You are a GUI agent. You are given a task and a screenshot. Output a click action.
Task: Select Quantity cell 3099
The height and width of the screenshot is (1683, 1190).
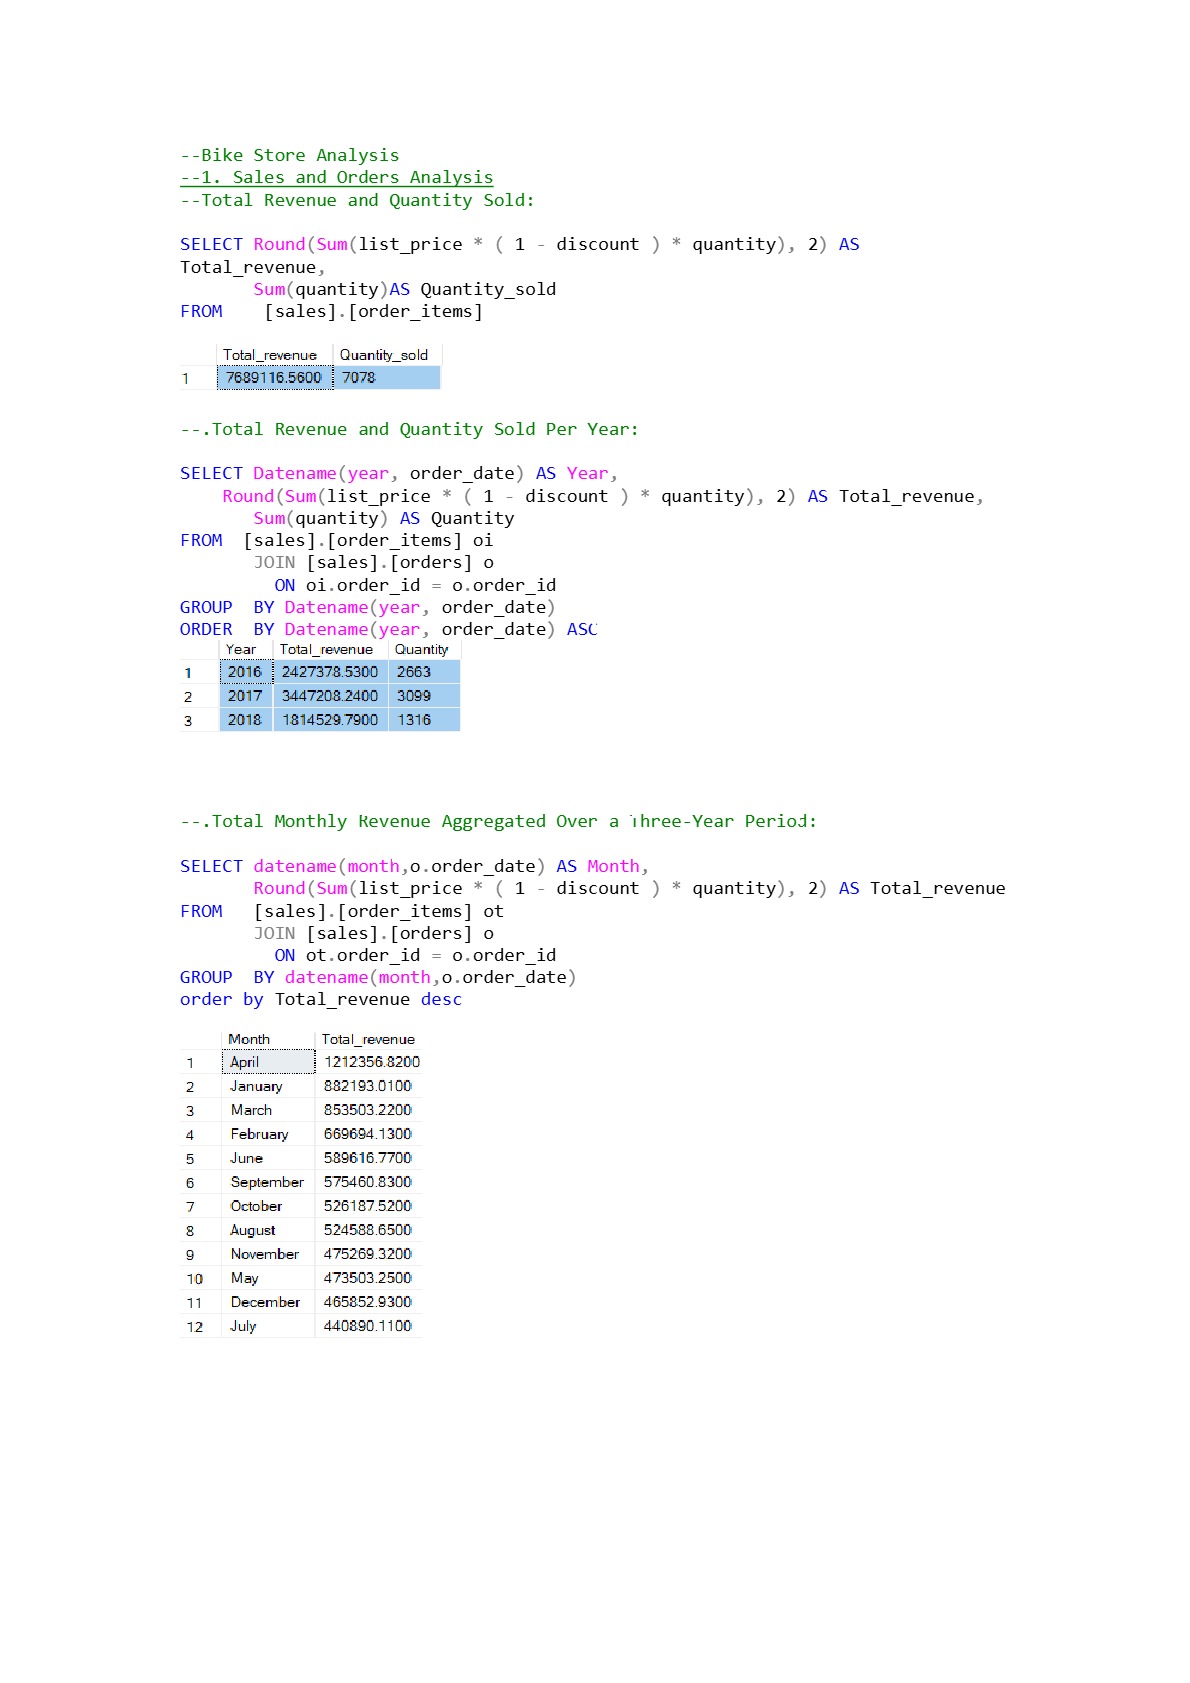[x=424, y=696]
